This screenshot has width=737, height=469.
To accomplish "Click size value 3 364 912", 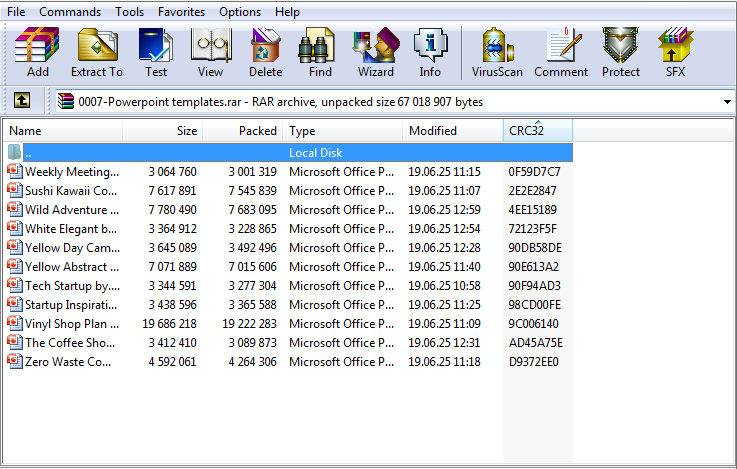I will [172, 229].
